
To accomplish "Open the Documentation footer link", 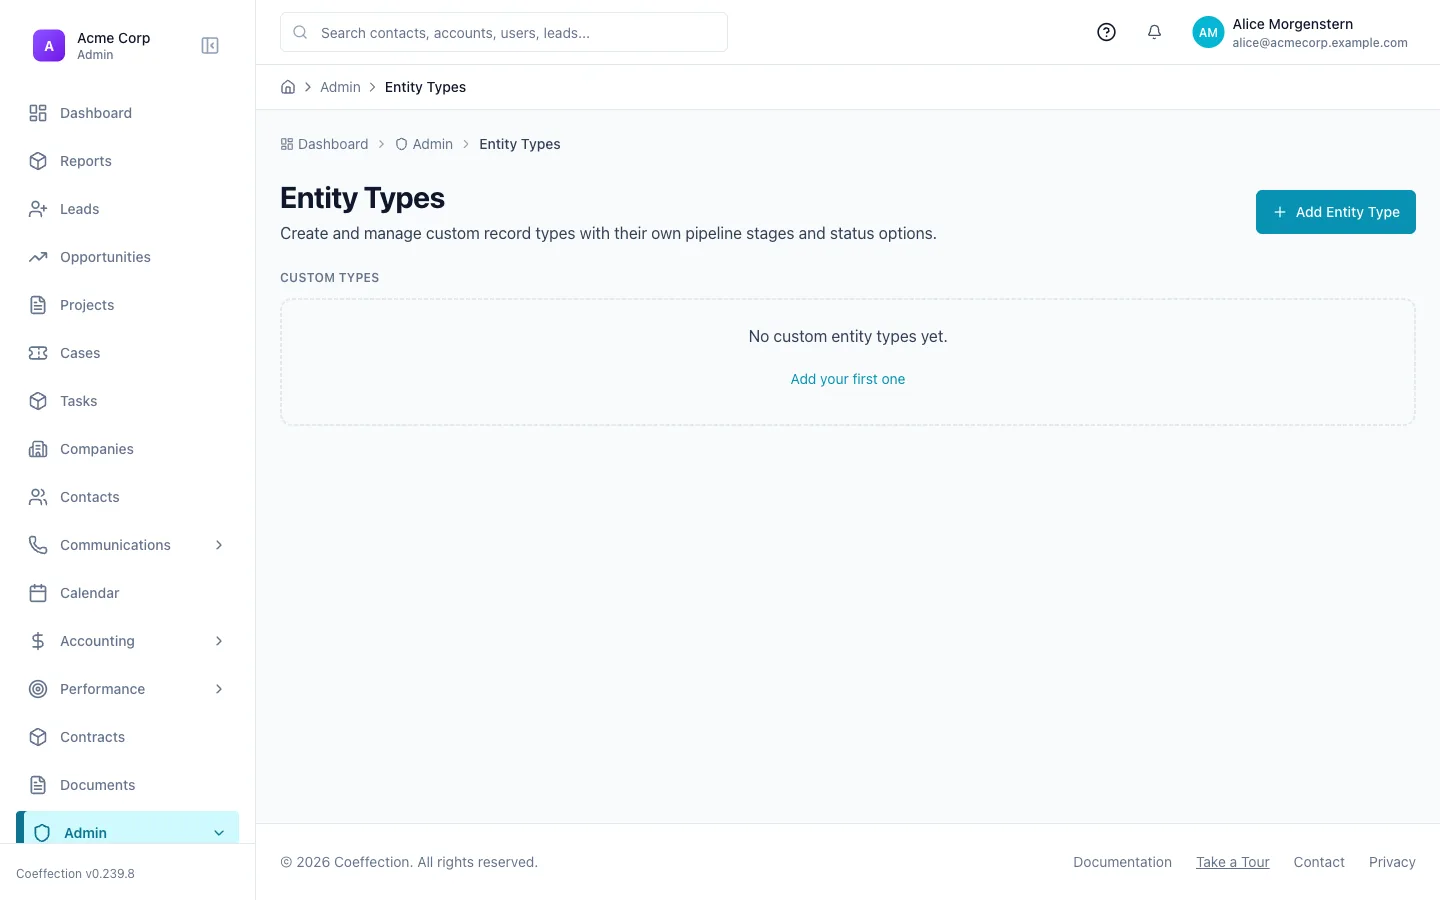I will 1122,862.
